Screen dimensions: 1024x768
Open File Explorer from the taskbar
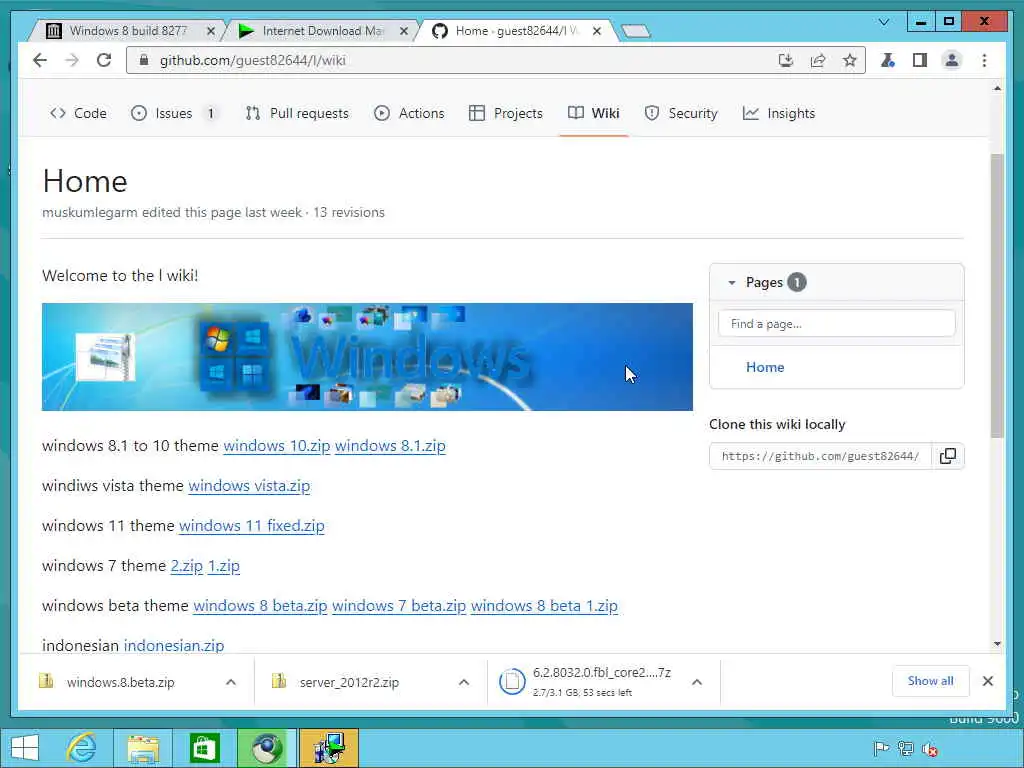click(x=143, y=748)
